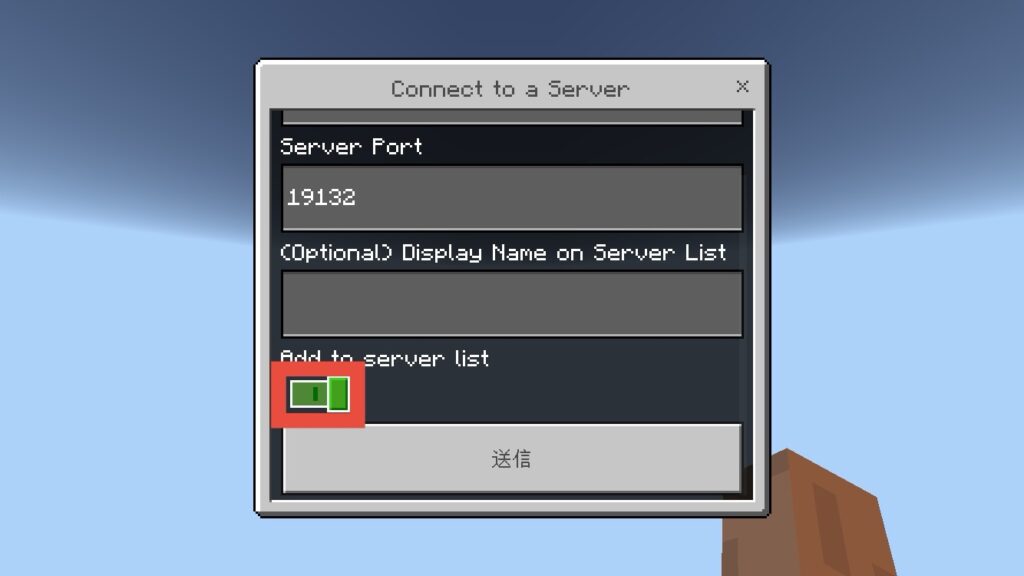The width and height of the screenshot is (1024, 576).
Task: Click the Optional Display Name on Server List label
Action: click(503, 253)
